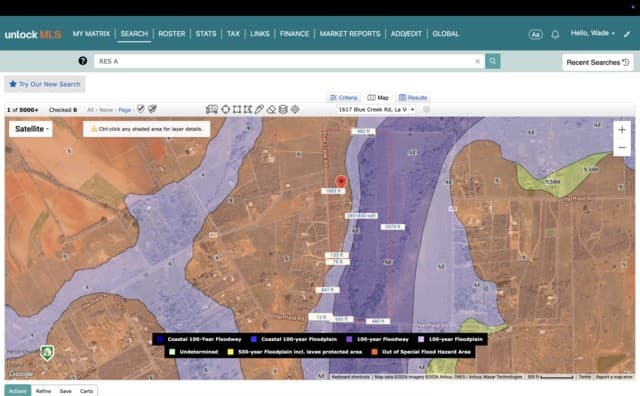This screenshot has width=640, height=396.
Task: Open the Recent Searches dropdown
Action: 598,62
